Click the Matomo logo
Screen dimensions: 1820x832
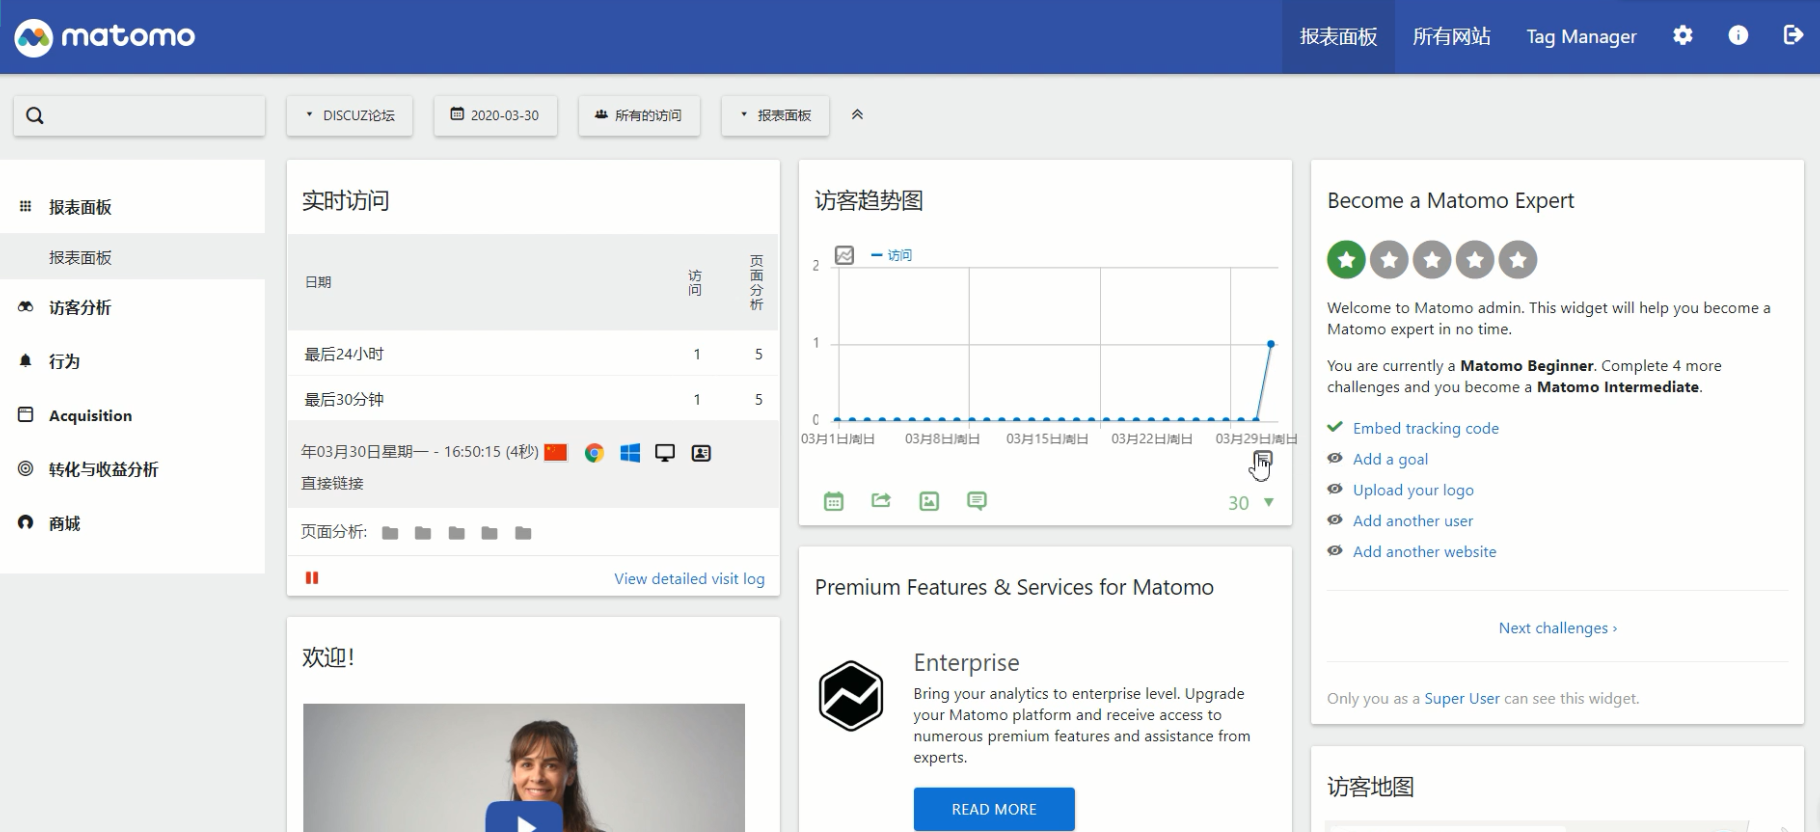point(104,37)
